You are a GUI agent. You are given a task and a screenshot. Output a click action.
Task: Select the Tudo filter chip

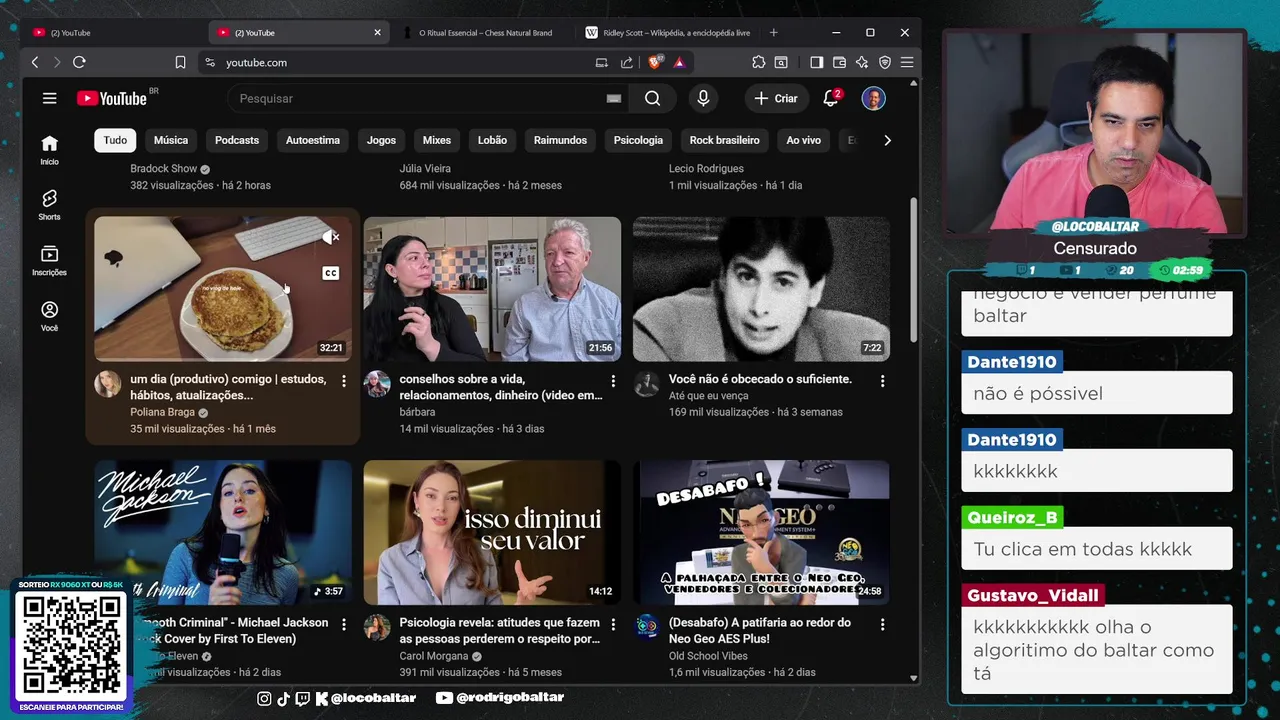coord(115,140)
